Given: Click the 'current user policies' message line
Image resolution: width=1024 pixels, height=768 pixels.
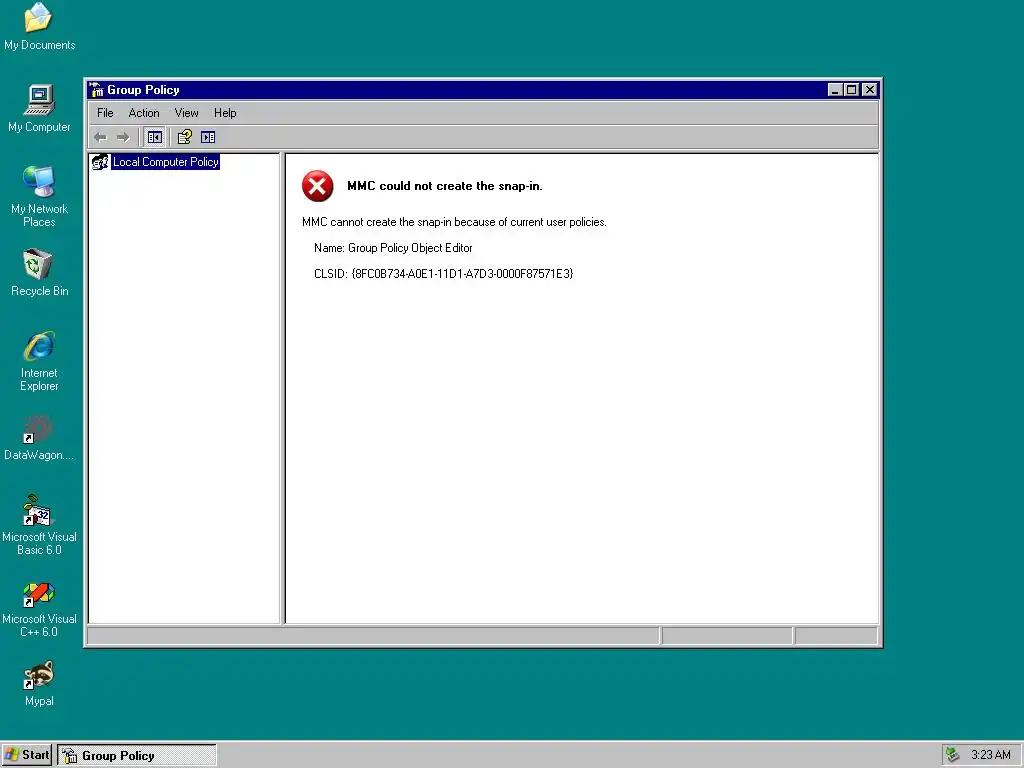Looking at the screenshot, I should click(455, 222).
